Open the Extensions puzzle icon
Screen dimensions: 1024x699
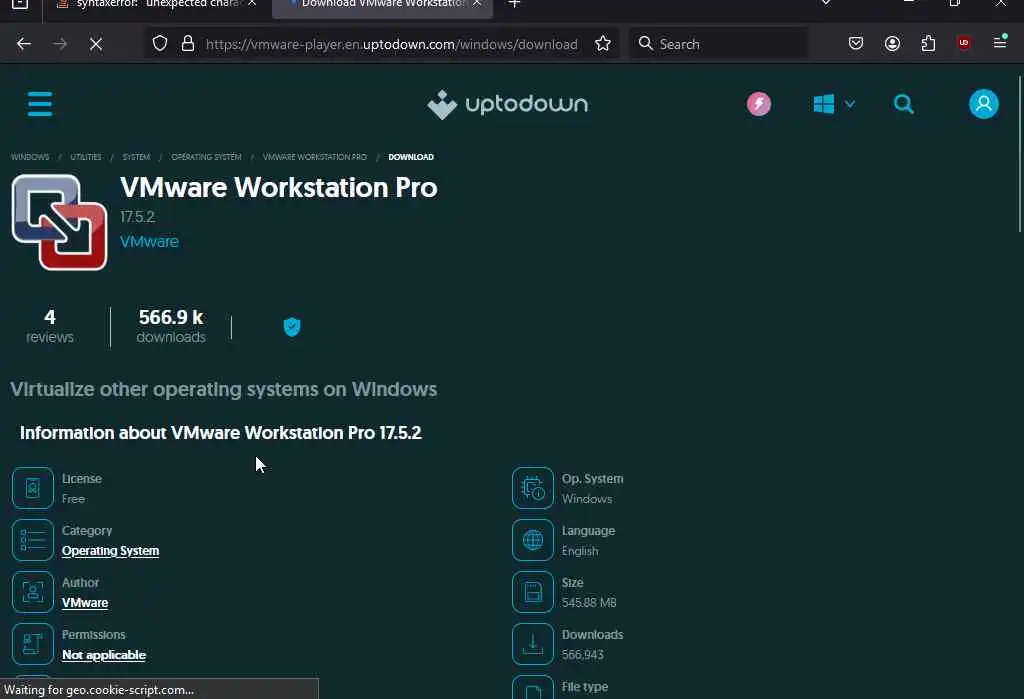[x=928, y=44]
